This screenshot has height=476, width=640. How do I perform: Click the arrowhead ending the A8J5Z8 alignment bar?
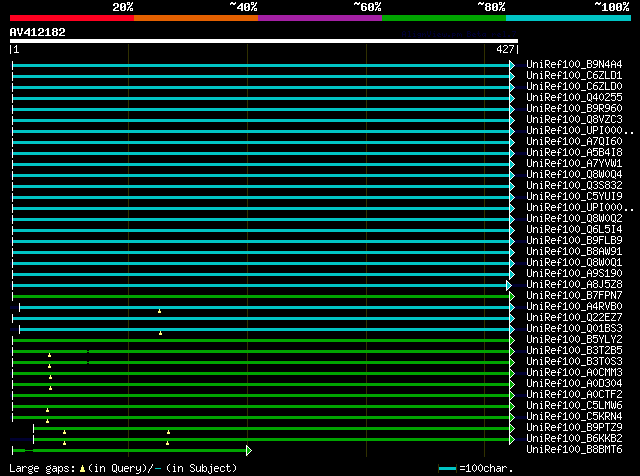coord(509,285)
